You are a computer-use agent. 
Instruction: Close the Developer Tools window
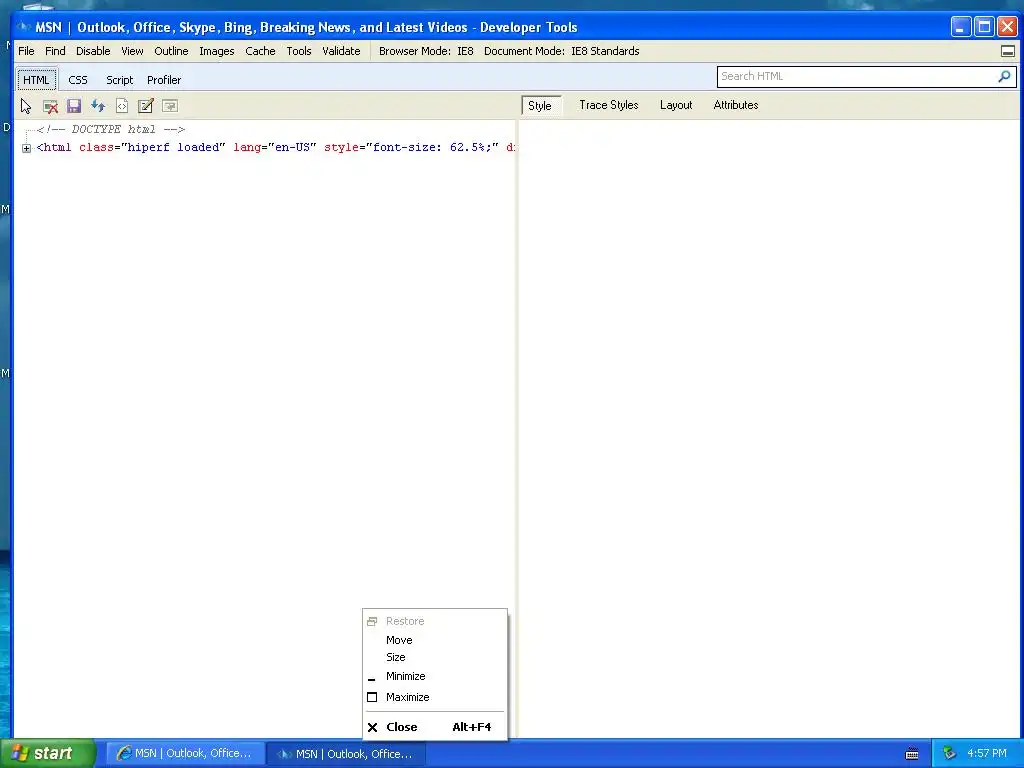1008,27
